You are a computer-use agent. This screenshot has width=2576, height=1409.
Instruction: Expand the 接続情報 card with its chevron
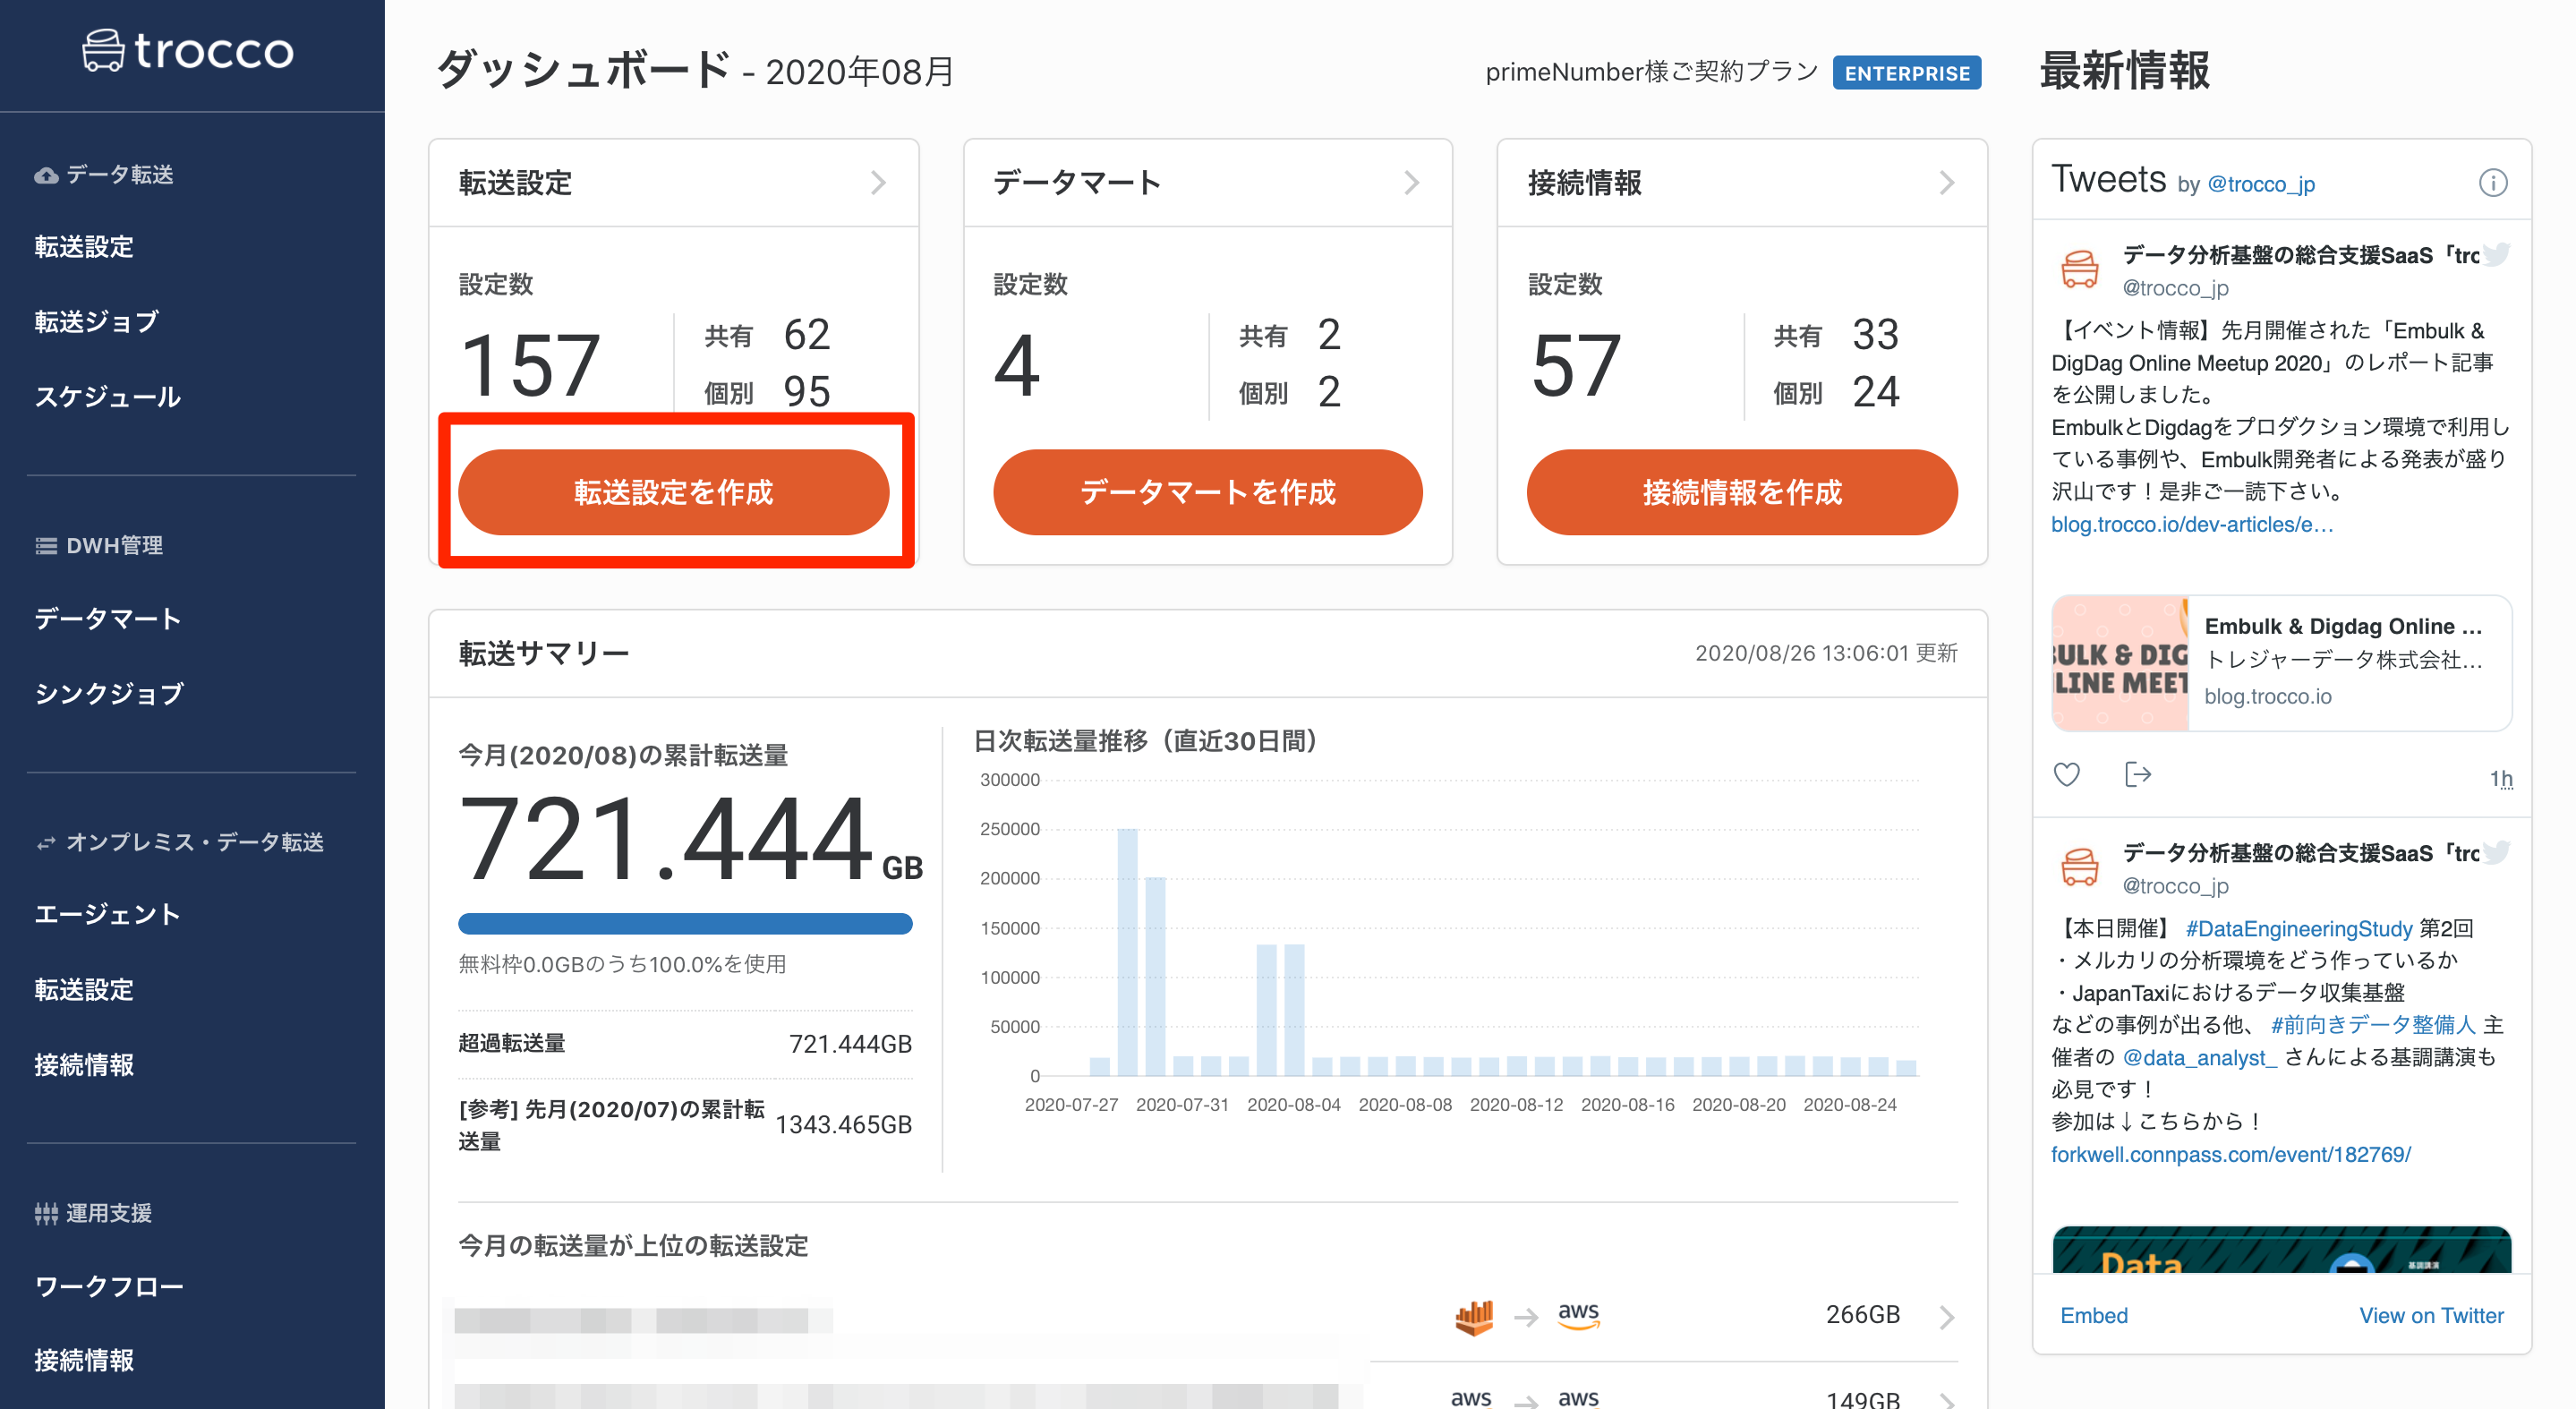pyautogui.click(x=1946, y=183)
